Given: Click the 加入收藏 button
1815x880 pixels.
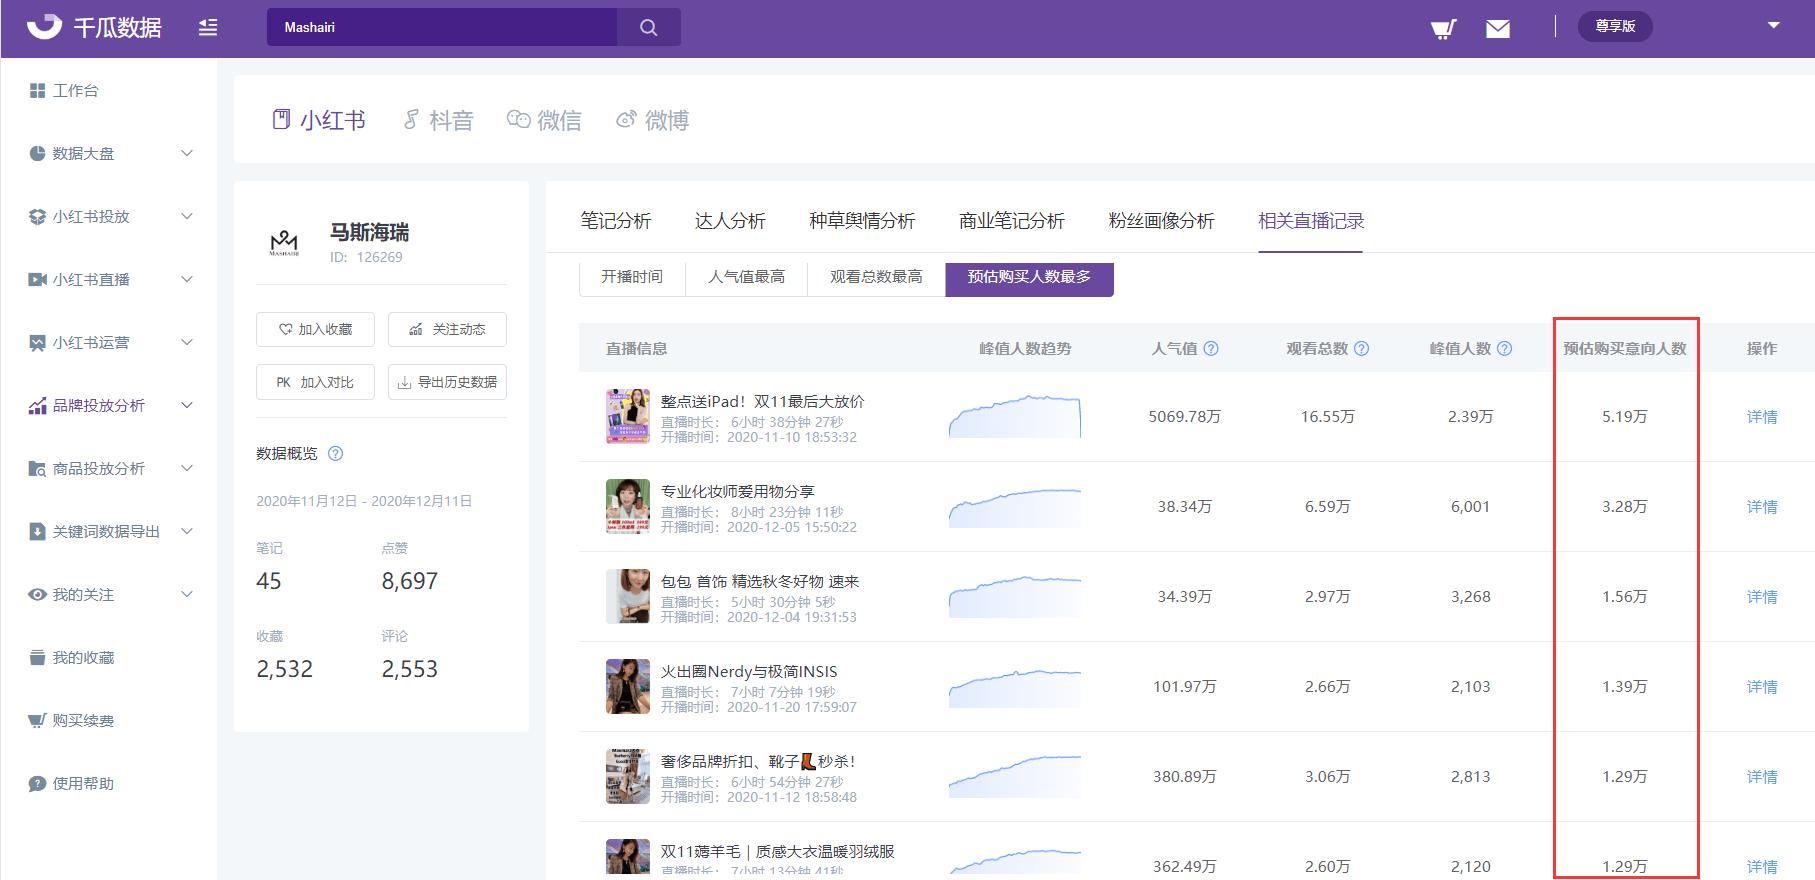Looking at the screenshot, I should tap(315, 329).
